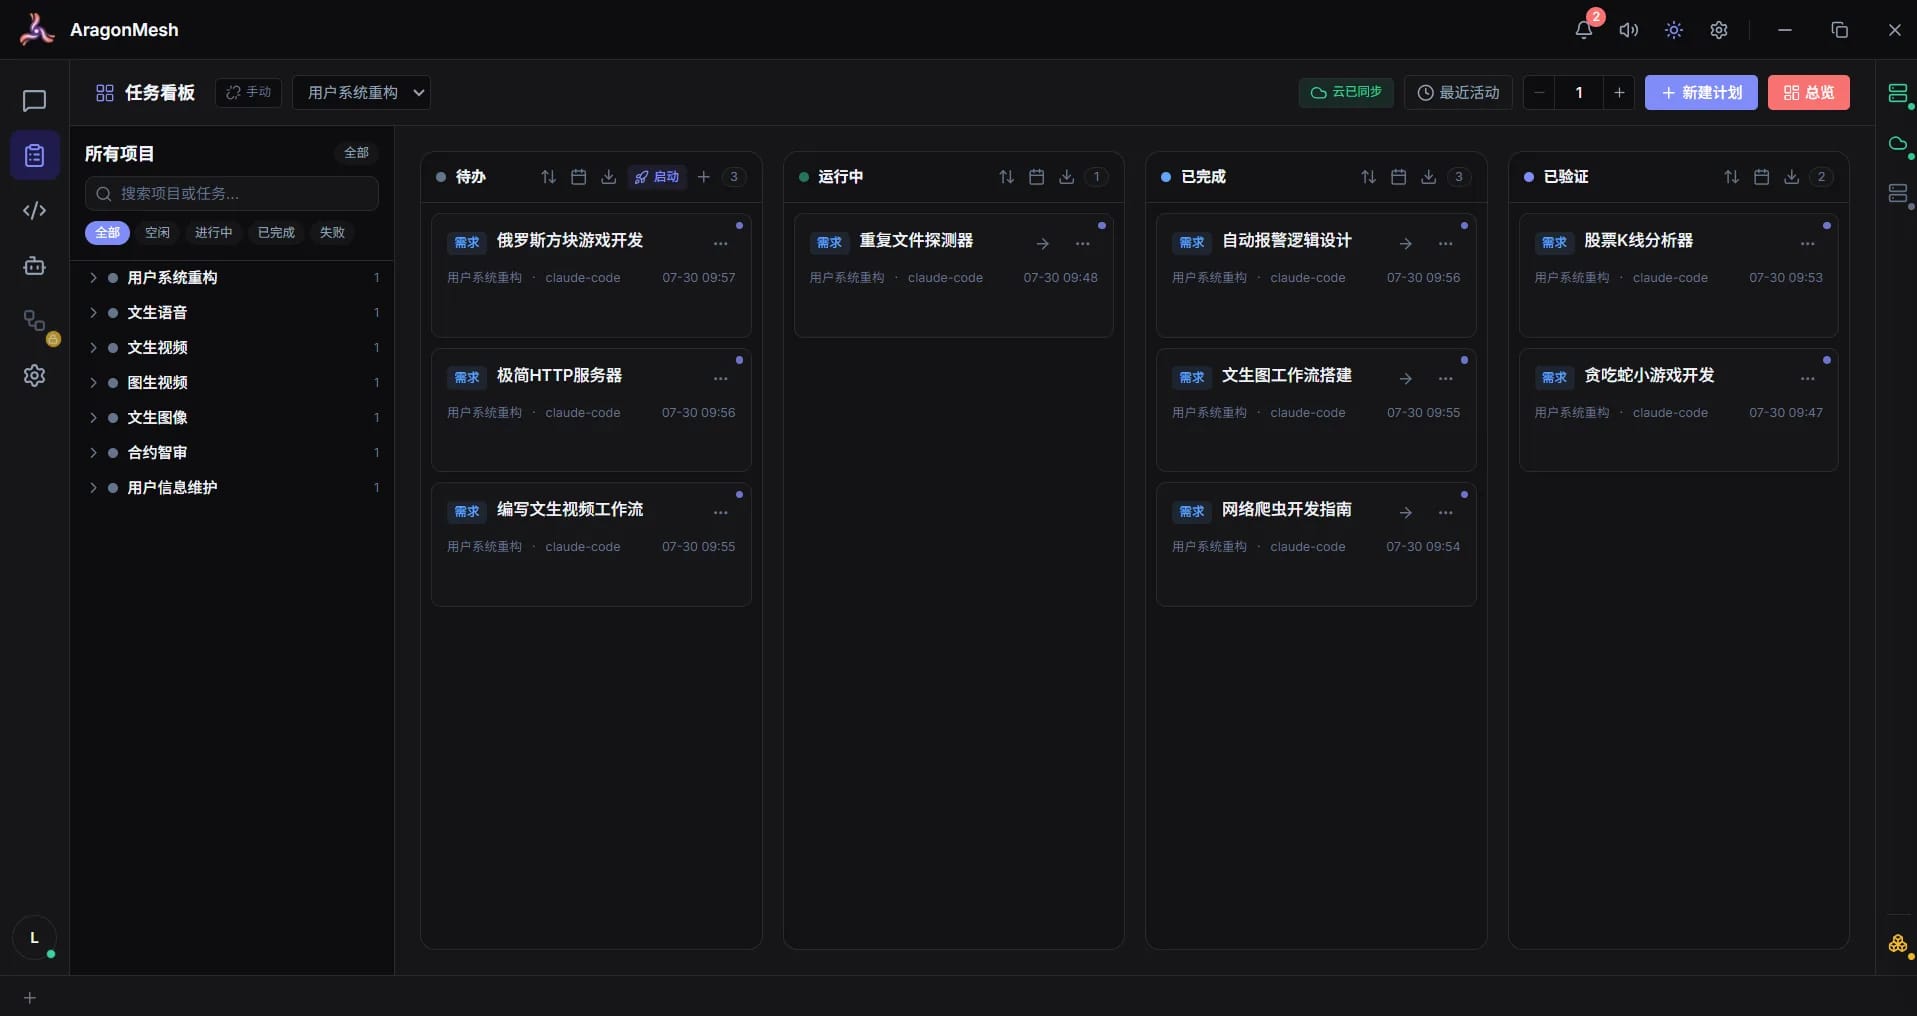Open more options on 贪吃蛇小游戏开发 card
Screen dimensions: 1917x1016
coord(1807,378)
